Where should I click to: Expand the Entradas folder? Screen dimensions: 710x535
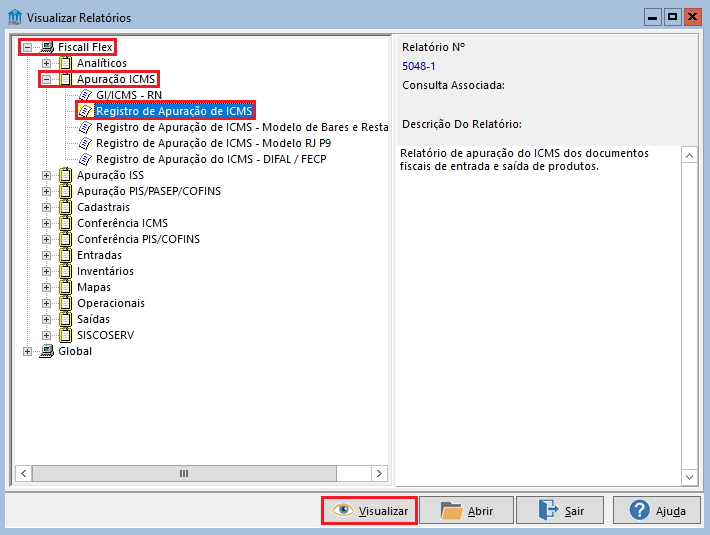point(46,255)
